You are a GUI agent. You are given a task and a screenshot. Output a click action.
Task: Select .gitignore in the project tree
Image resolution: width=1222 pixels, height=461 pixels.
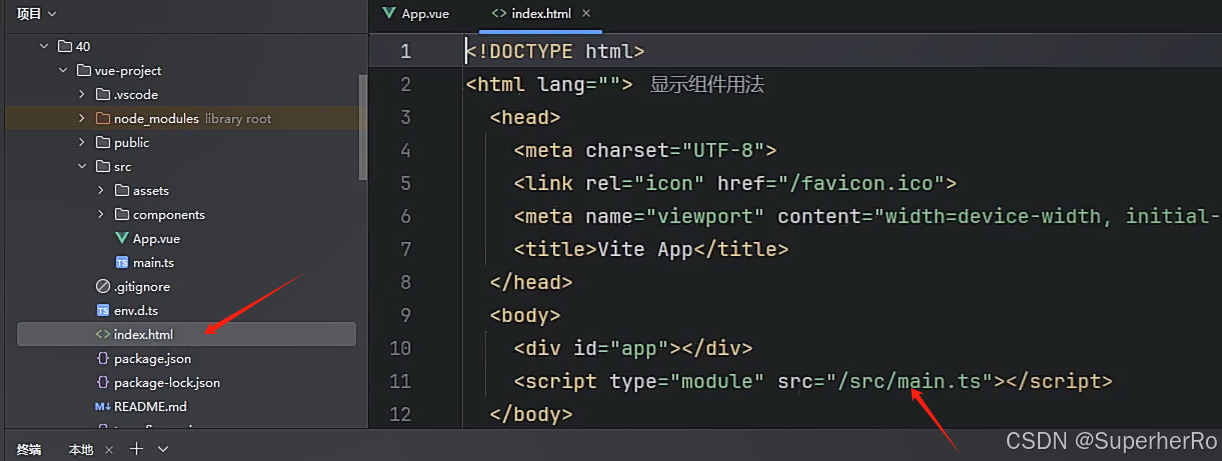point(142,286)
